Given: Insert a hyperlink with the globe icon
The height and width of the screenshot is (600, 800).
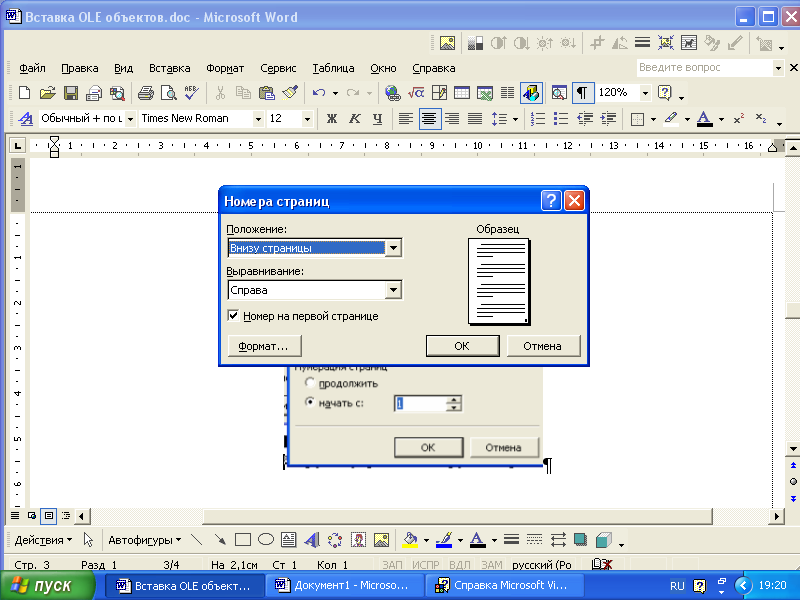Looking at the screenshot, I should pyautogui.click(x=392, y=93).
